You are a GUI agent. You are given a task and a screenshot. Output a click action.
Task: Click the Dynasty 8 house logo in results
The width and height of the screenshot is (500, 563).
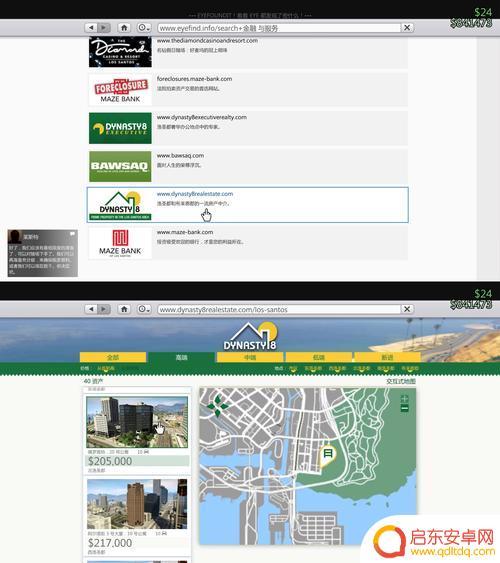pyautogui.click(x=120, y=205)
